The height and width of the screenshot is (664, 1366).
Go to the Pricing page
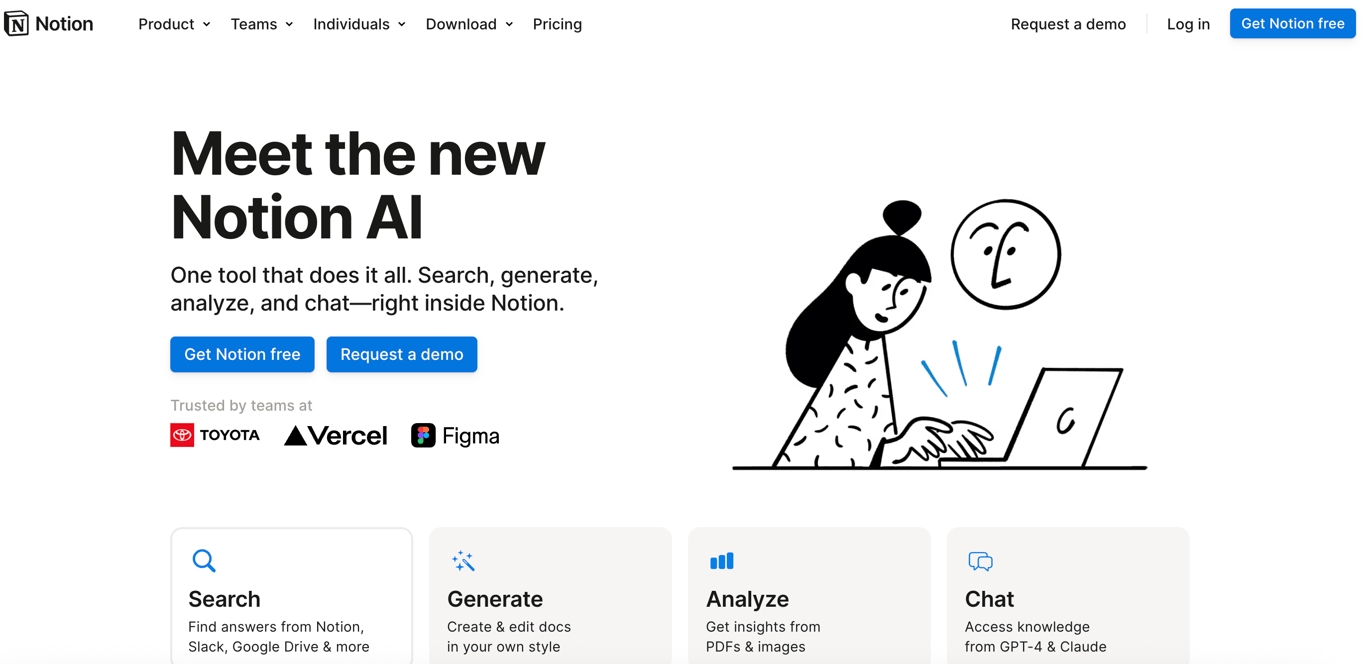[557, 24]
